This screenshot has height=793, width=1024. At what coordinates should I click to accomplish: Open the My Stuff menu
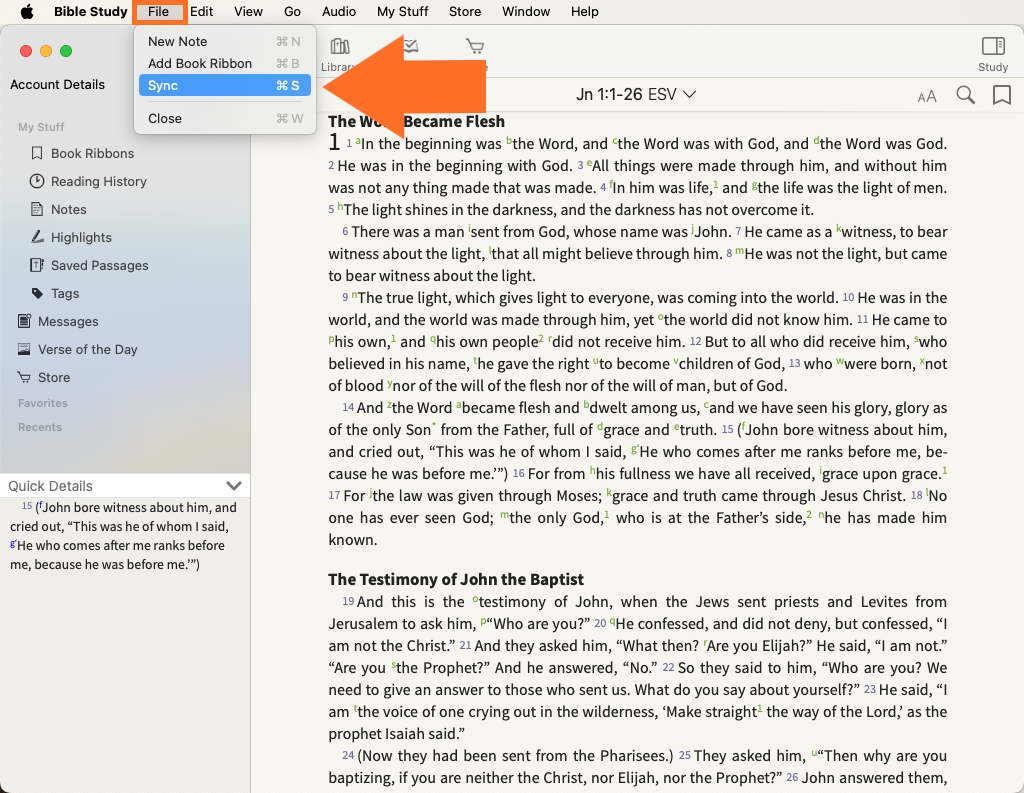click(x=402, y=12)
